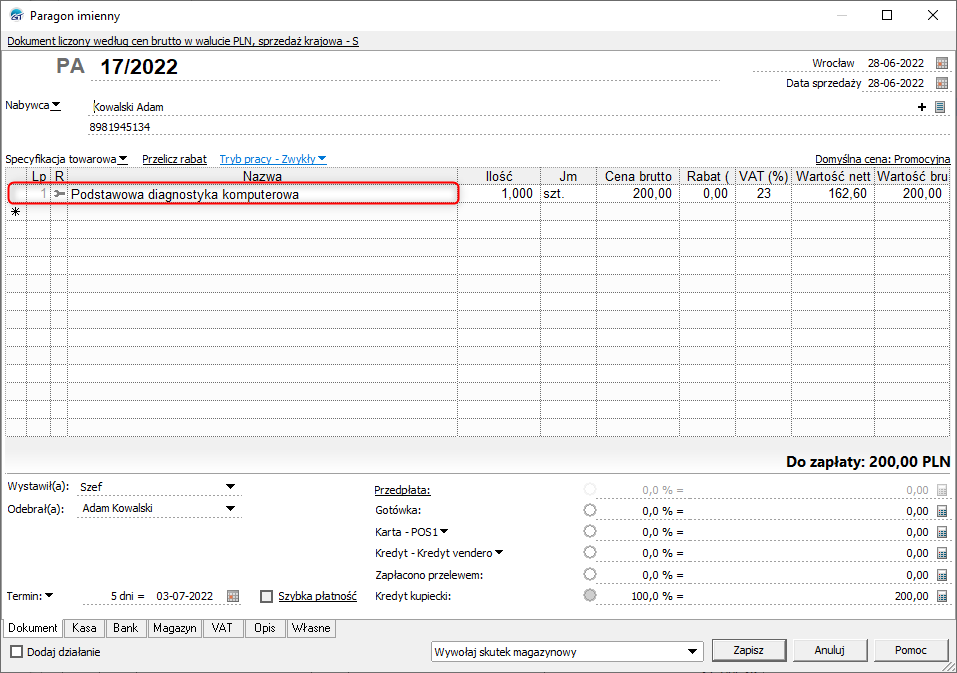957x673 pixels.
Task: Click Kowalski Adam buyer name field
Action: click(x=500, y=107)
